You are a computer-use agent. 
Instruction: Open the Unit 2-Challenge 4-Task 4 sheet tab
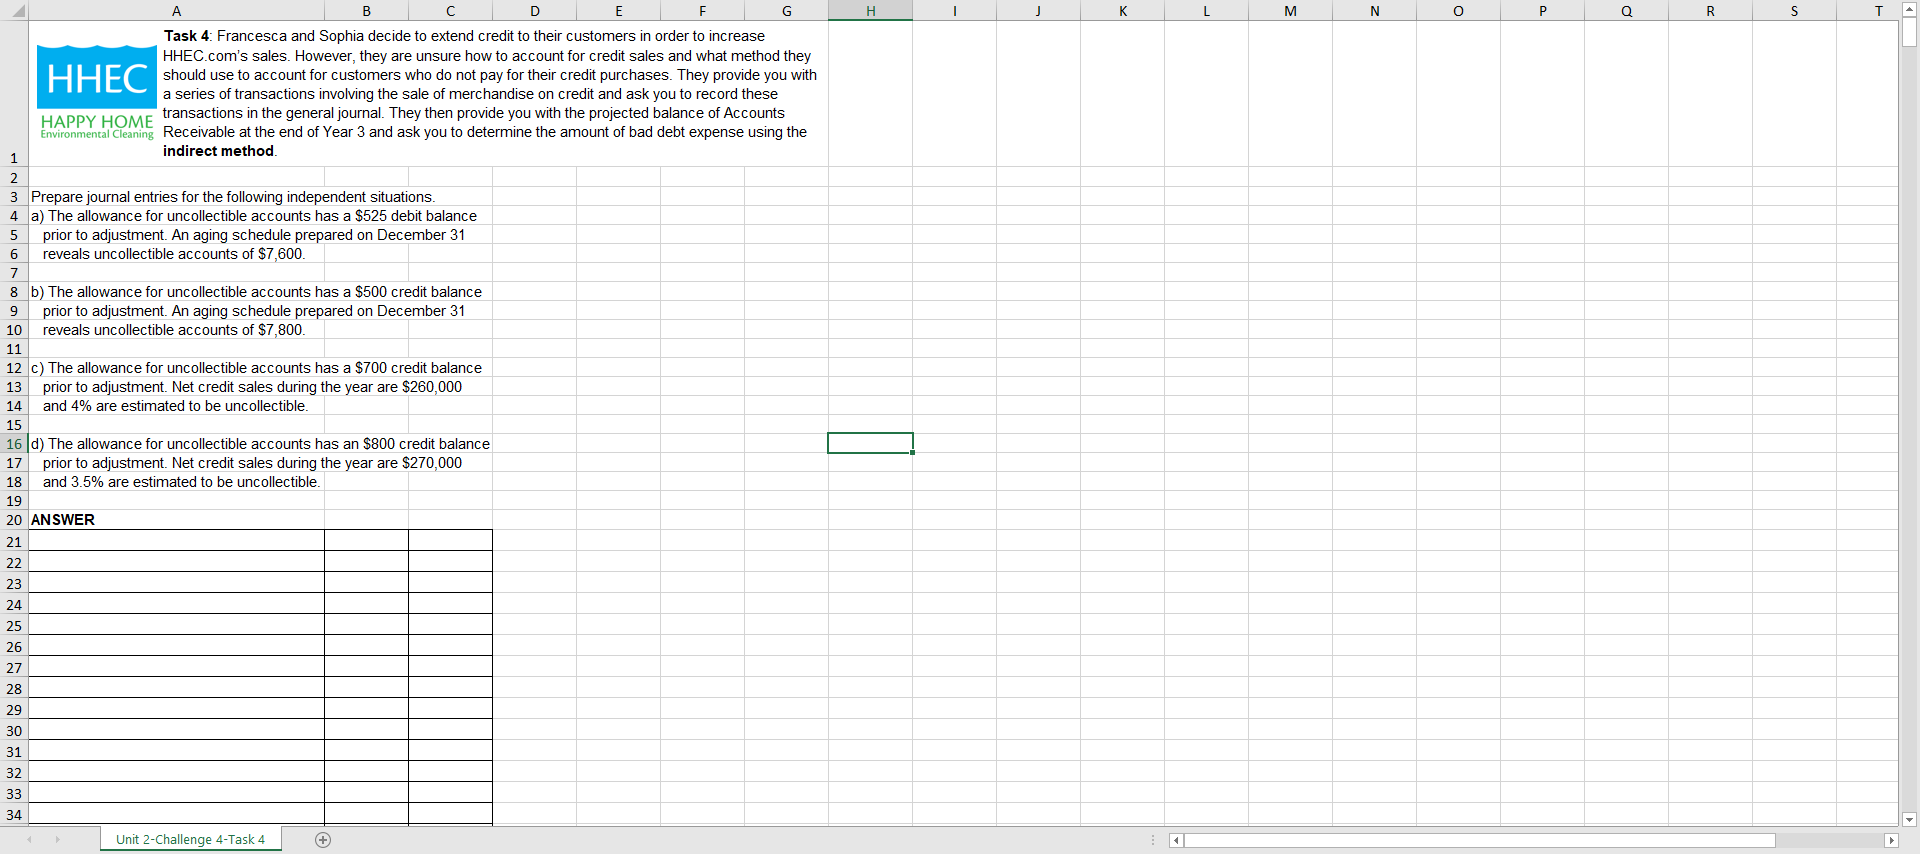click(190, 840)
